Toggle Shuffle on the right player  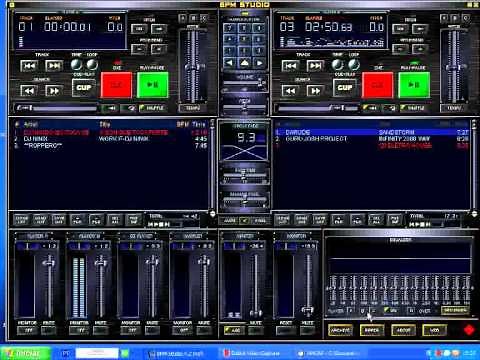413,108
